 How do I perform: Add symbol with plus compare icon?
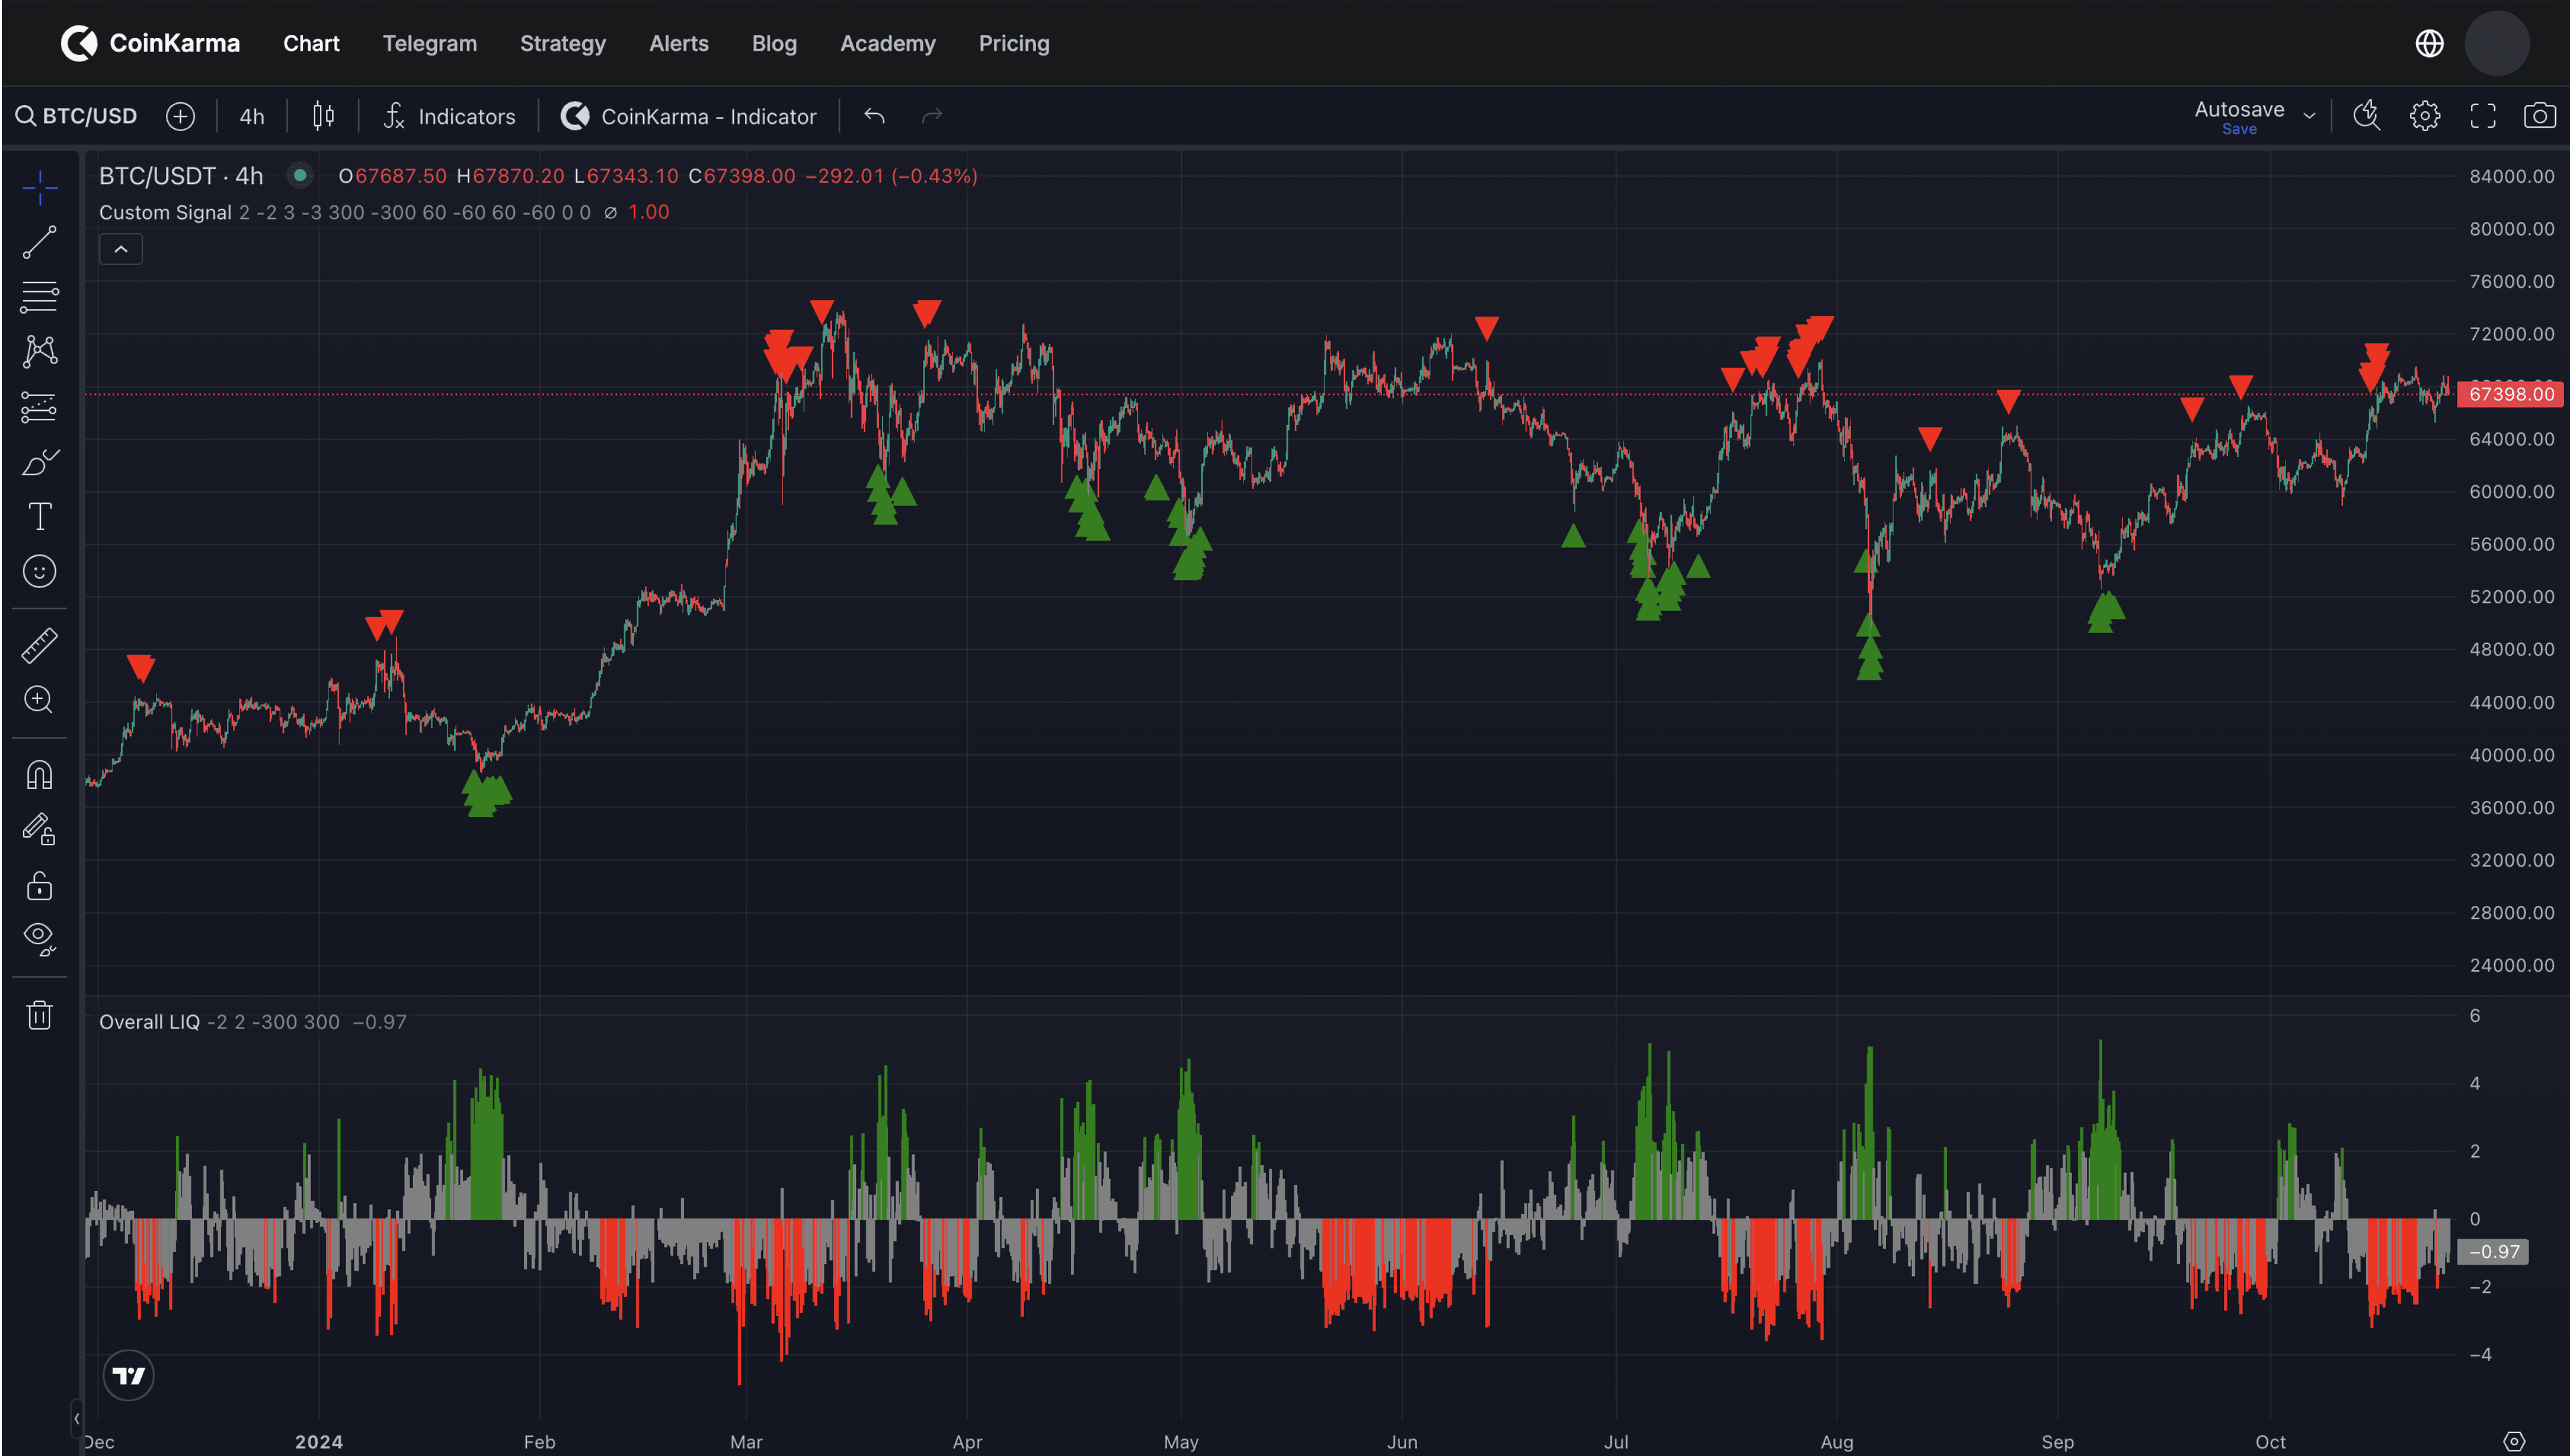point(180,116)
